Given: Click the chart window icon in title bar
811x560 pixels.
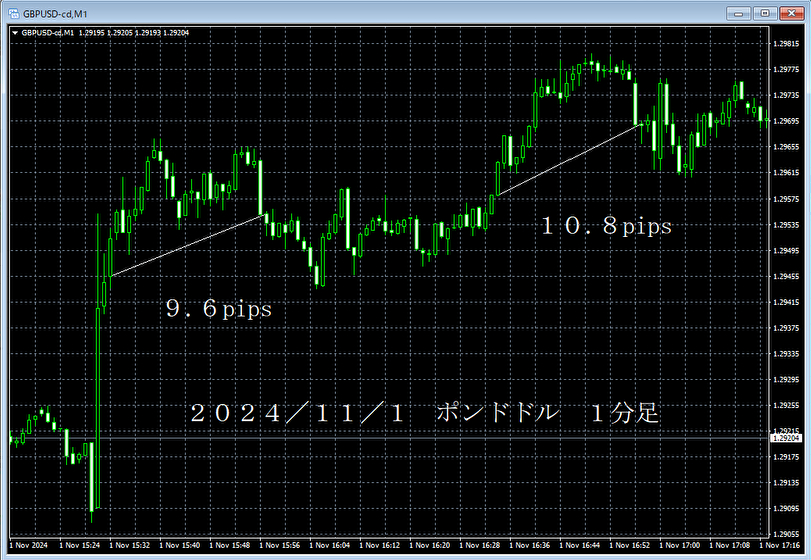Looking at the screenshot, I should (11, 12).
